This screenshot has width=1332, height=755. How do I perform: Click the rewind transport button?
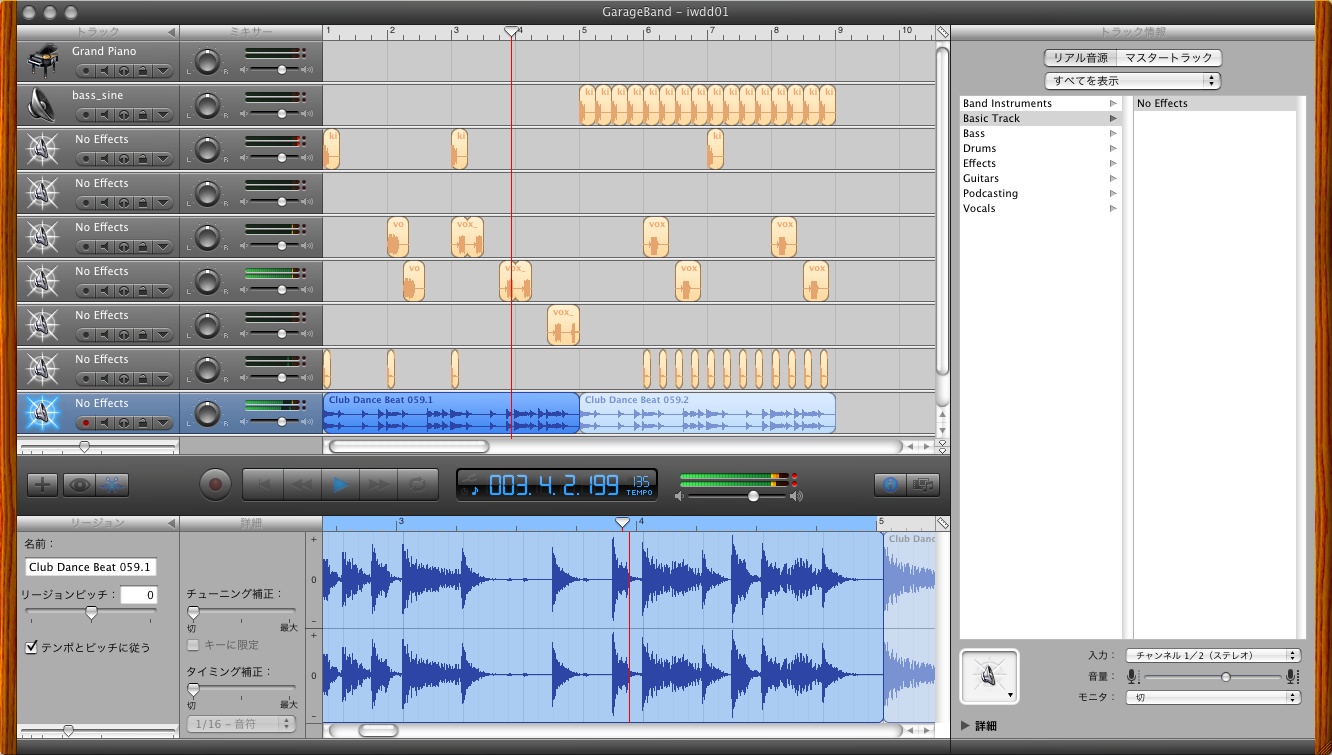[301, 485]
